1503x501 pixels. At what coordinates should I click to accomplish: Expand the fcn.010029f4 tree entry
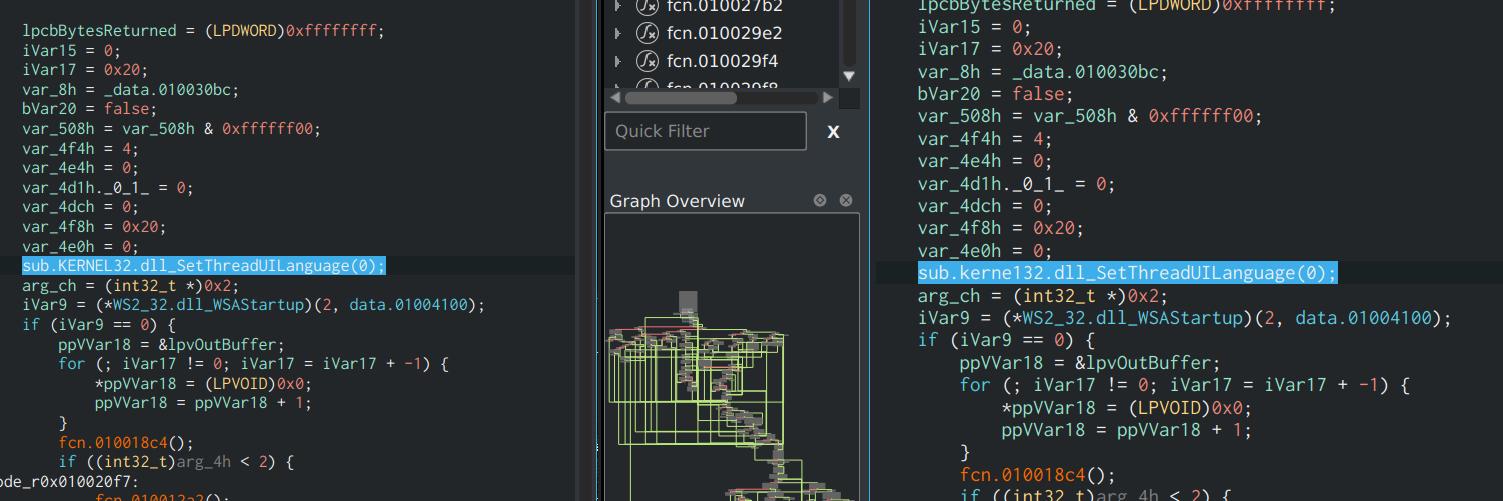(619, 61)
